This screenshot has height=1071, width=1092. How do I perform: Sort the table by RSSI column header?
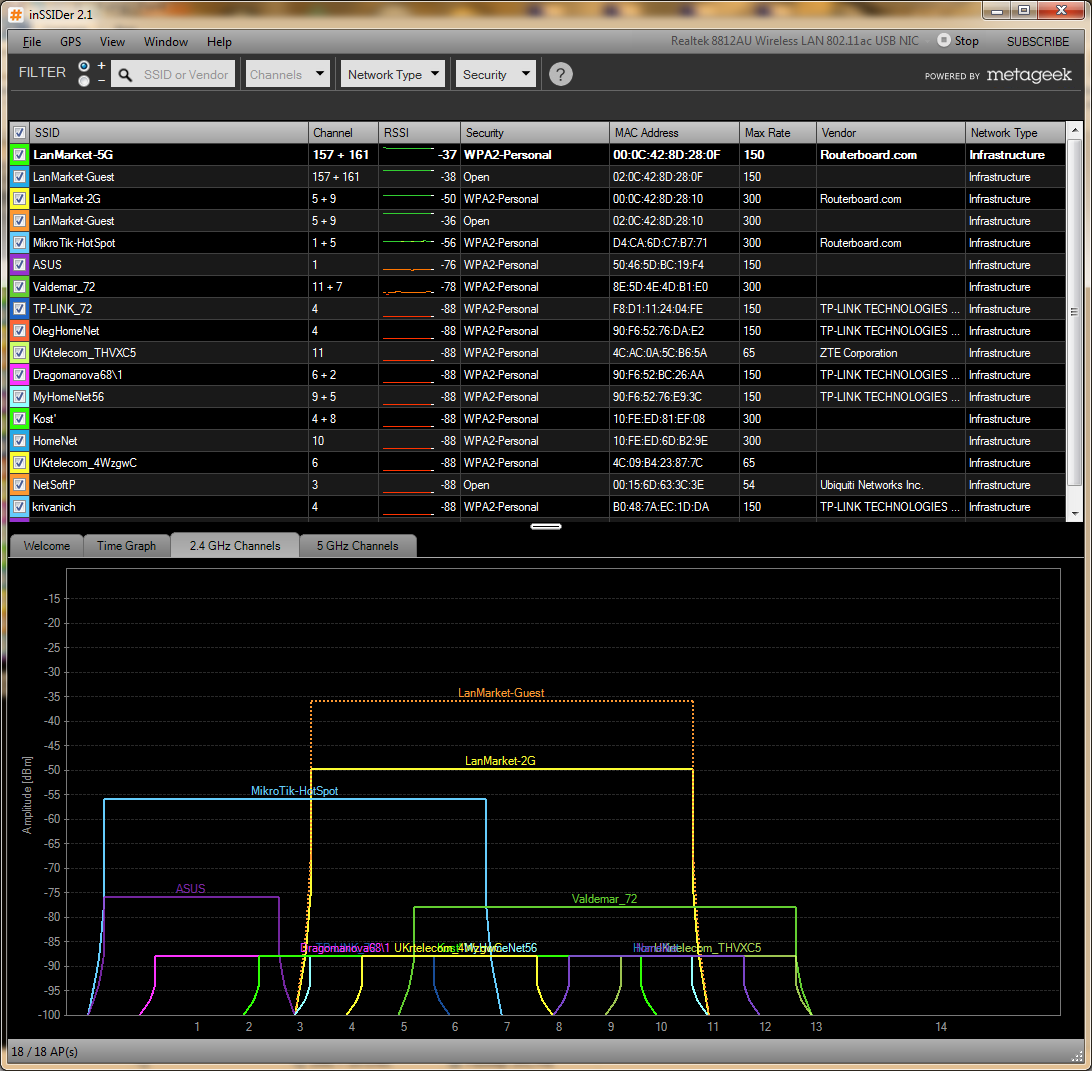point(418,133)
